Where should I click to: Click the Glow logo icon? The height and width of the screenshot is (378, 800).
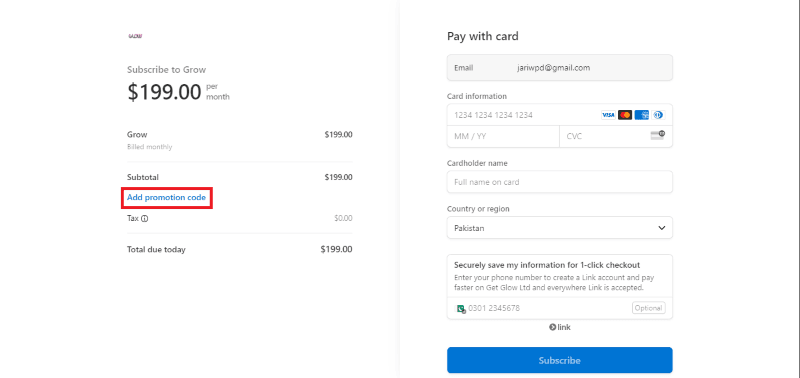click(x=135, y=36)
